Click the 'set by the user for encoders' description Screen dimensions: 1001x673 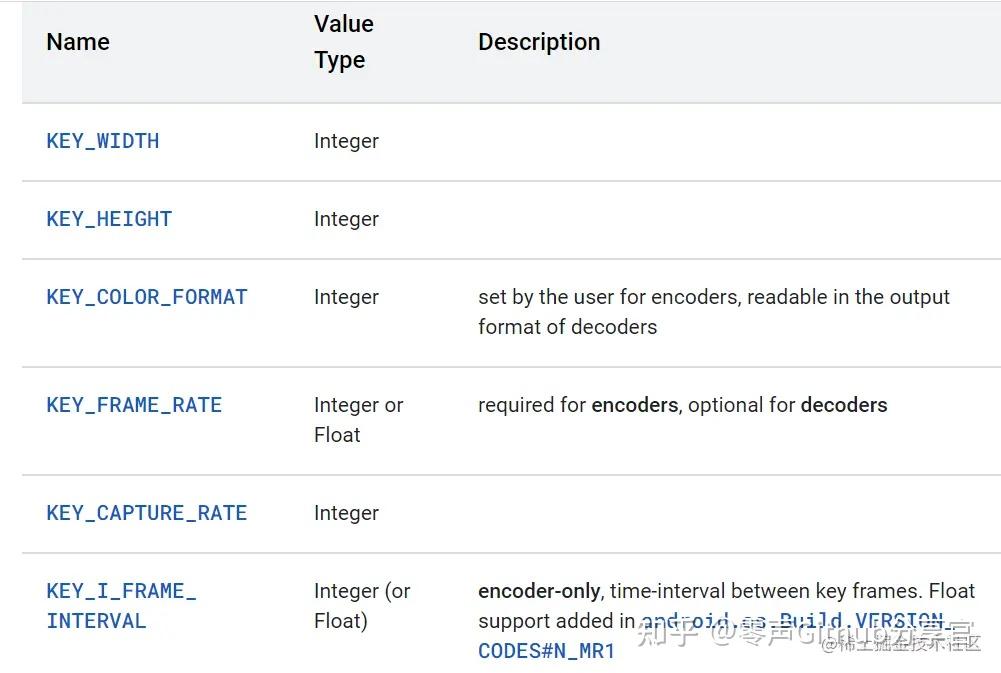(713, 311)
